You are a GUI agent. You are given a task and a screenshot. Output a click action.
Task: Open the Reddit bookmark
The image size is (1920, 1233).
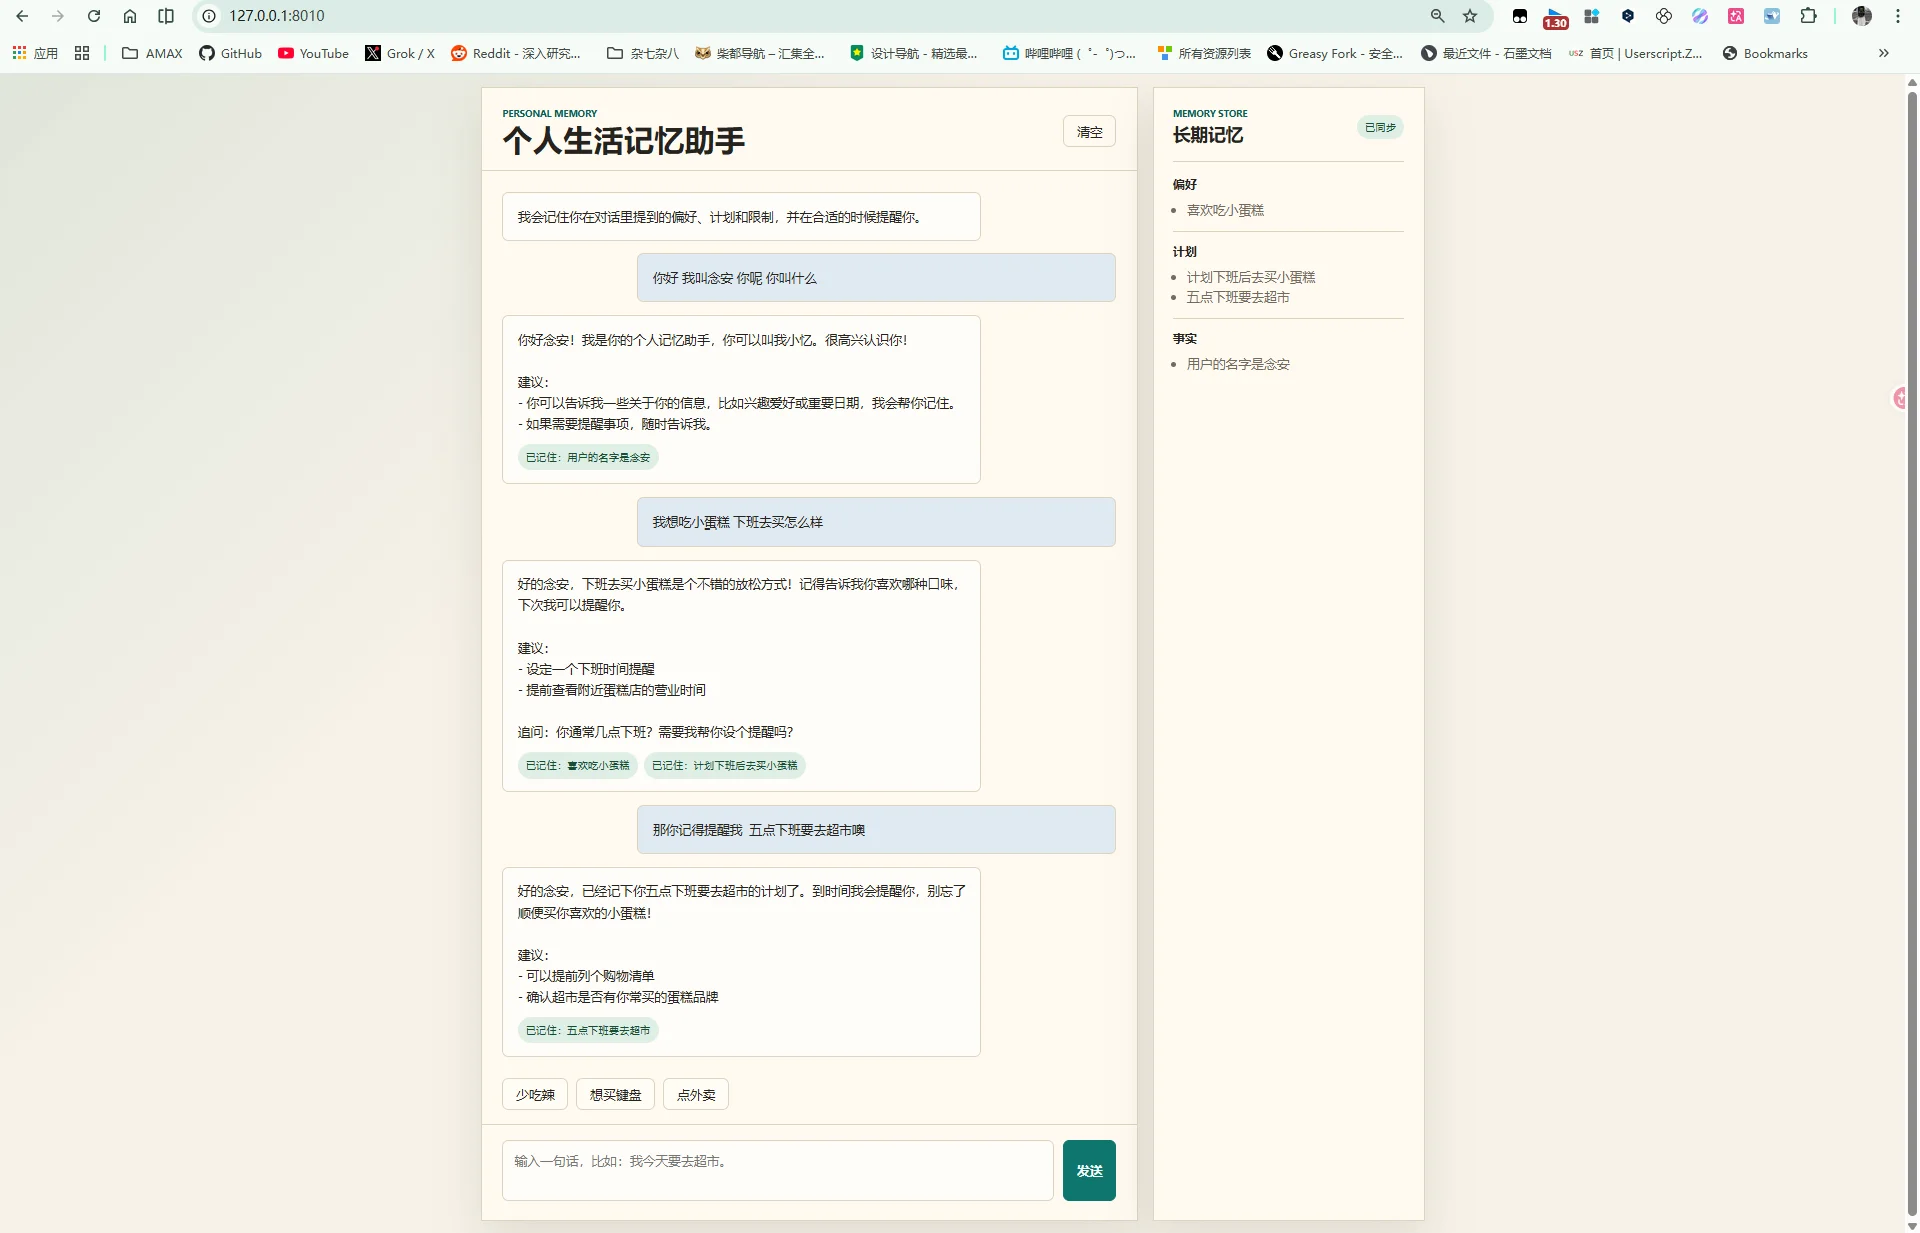[516, 53]
